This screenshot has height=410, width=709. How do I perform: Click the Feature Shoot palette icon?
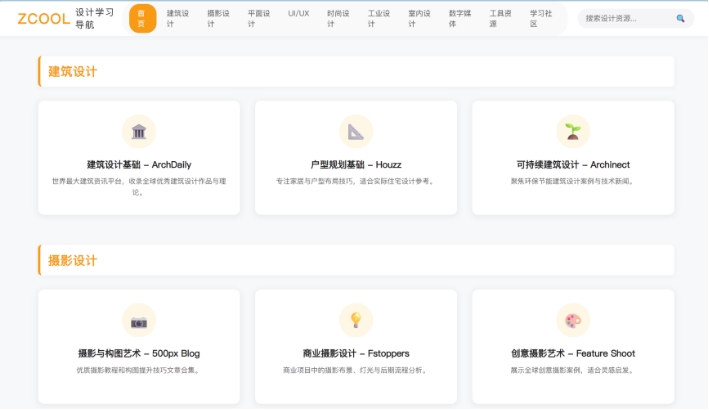pos(573,321)
